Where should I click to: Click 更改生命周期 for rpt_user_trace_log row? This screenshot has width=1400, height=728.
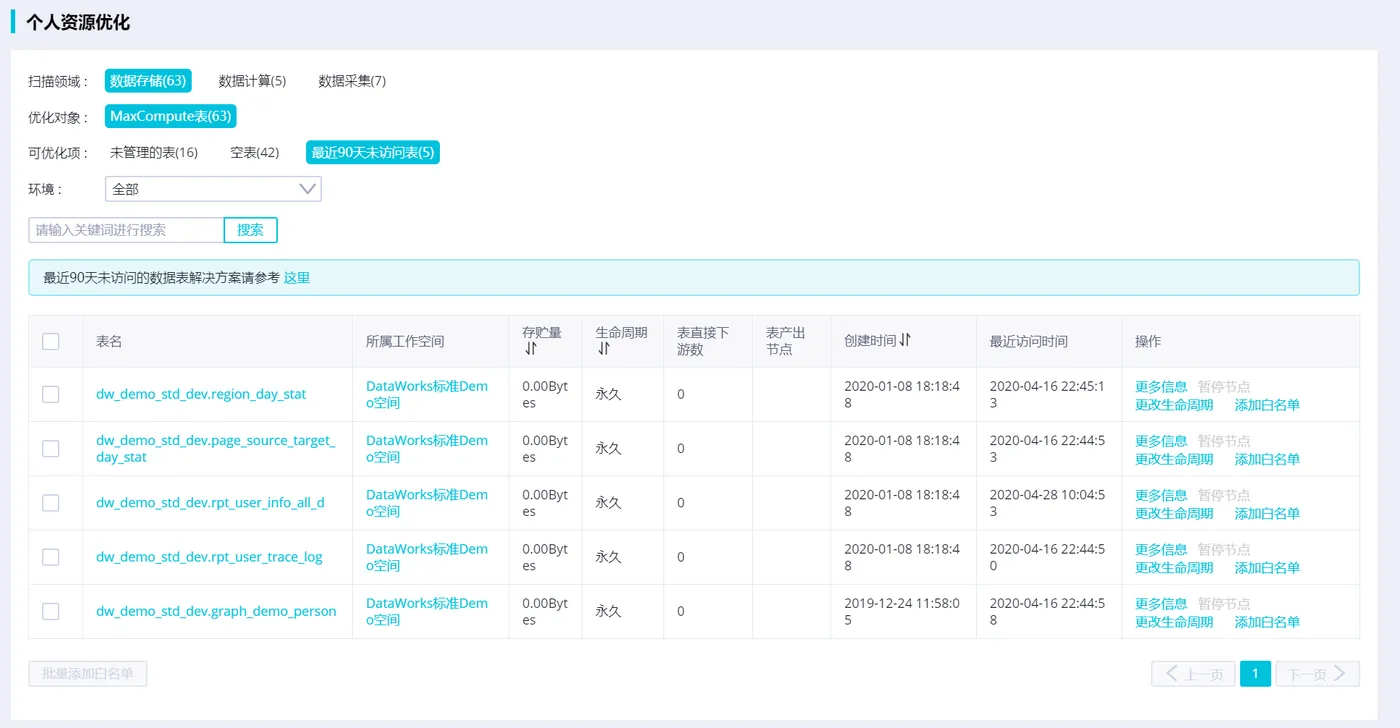pos(1174,567)
